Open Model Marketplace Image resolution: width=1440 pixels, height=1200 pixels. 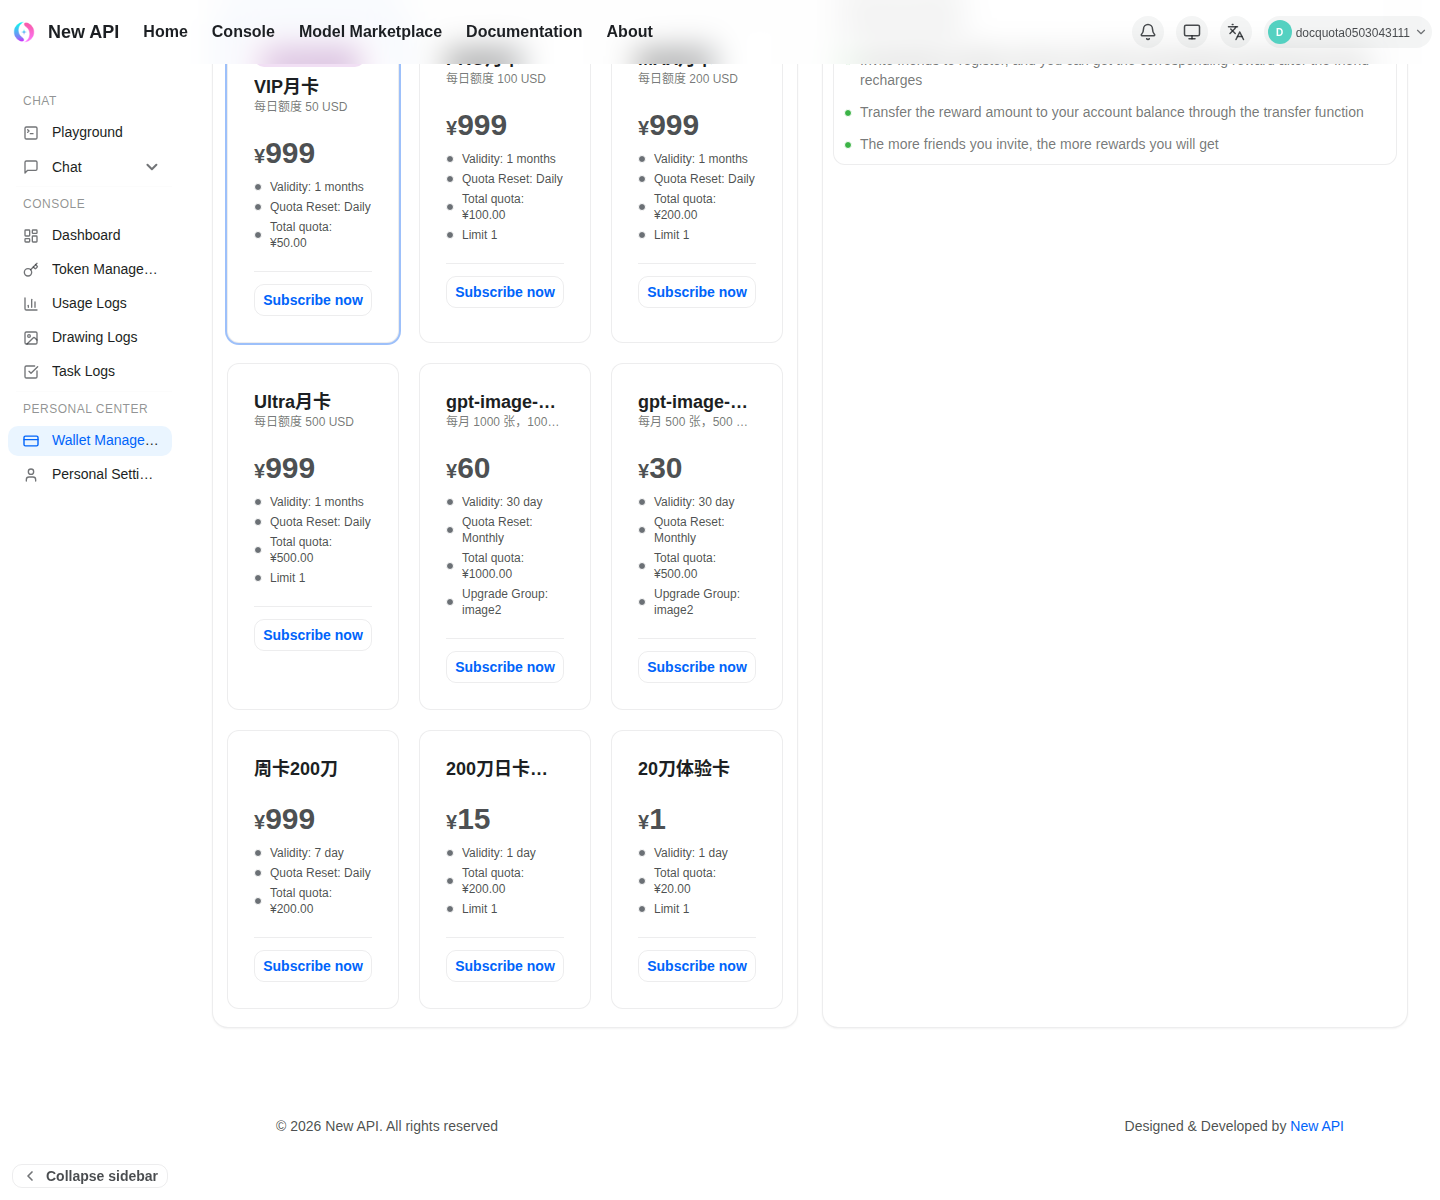[x=370, y=32]
